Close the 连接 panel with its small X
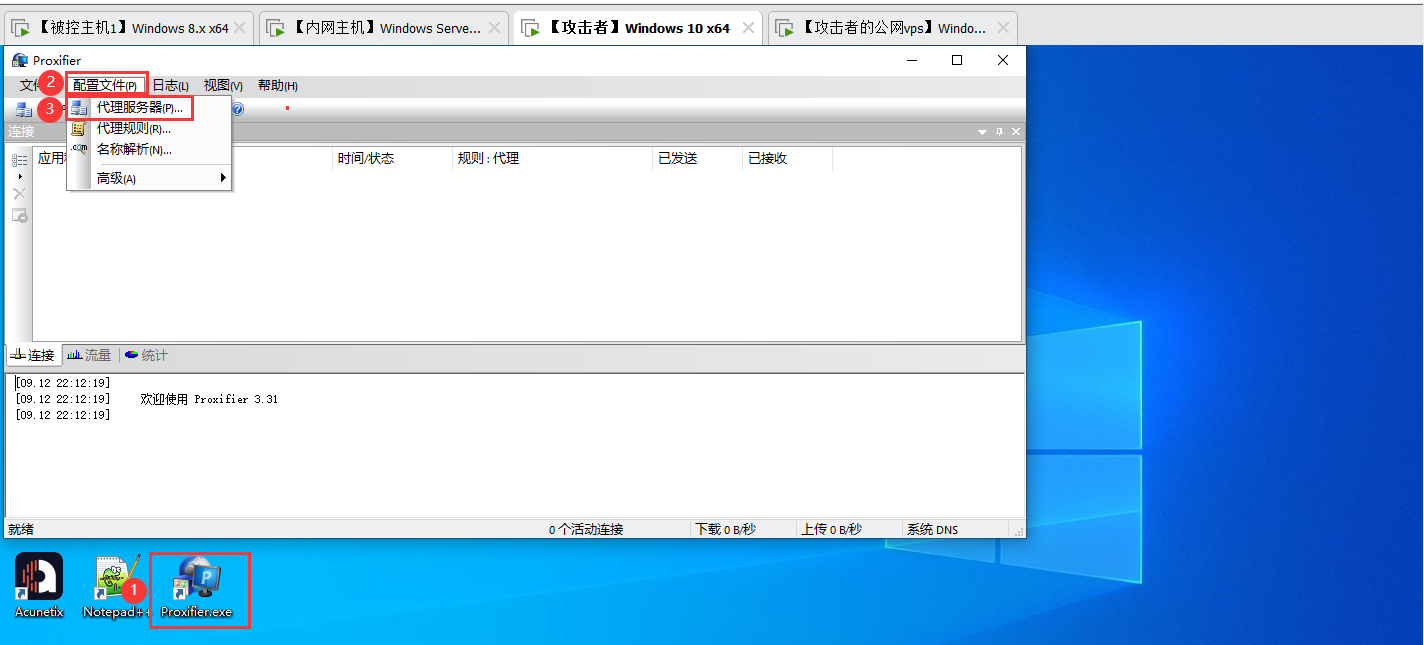 pos(1016,132)
